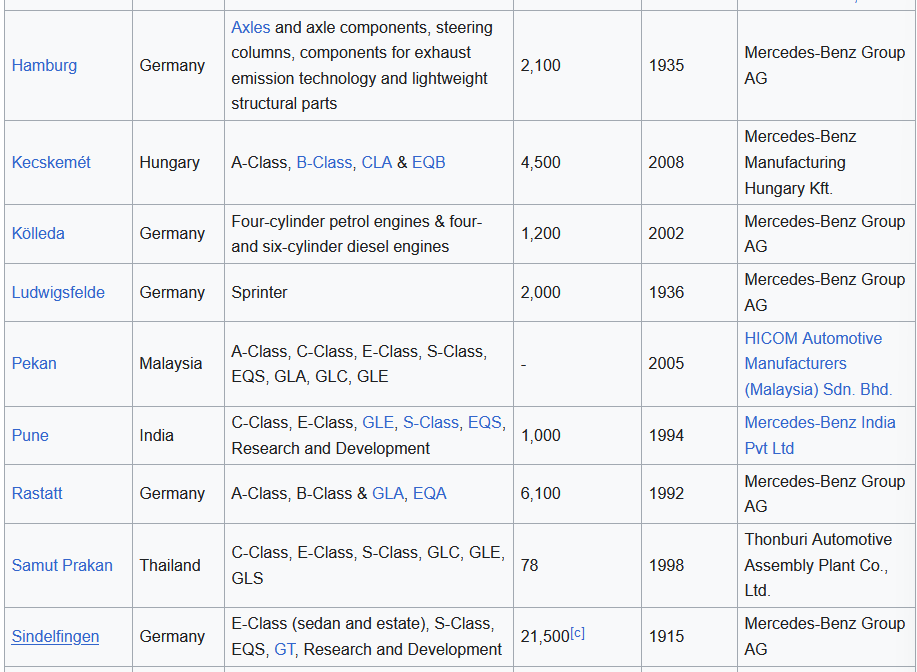Open footnote [c] next to 21,500
This screenshot has height=672, width=917.
click(x=577, y=633)
